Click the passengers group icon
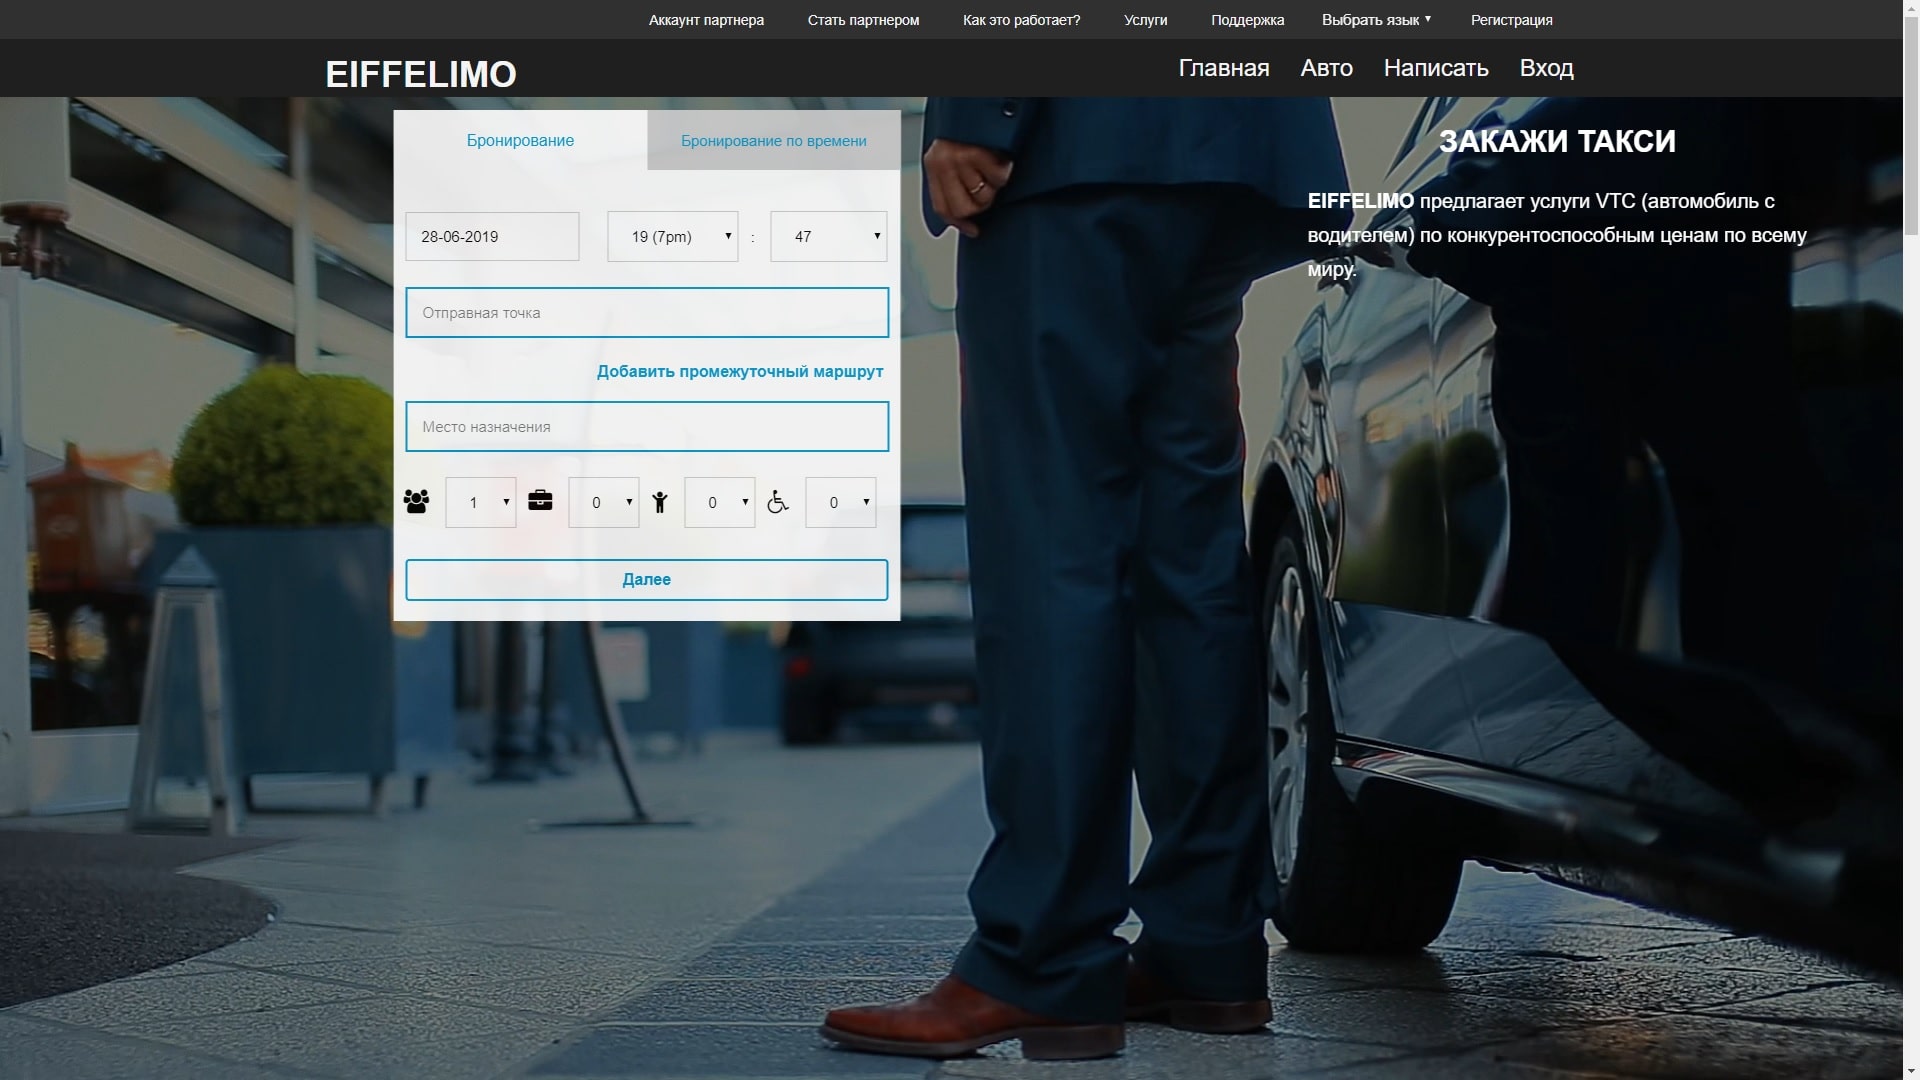This screenshot has width=1920, height=1080. tap(416, 501)
